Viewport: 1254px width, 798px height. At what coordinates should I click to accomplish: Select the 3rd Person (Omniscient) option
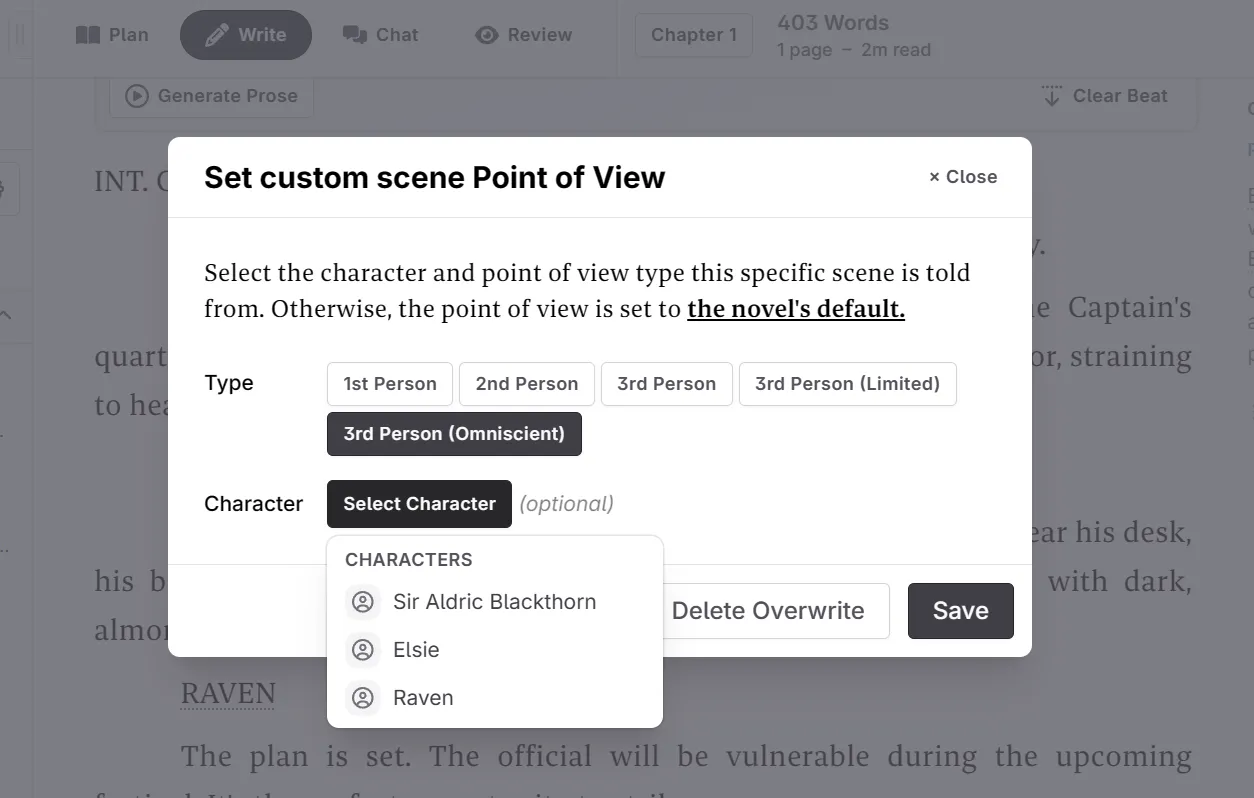click(x=454, y=434)
